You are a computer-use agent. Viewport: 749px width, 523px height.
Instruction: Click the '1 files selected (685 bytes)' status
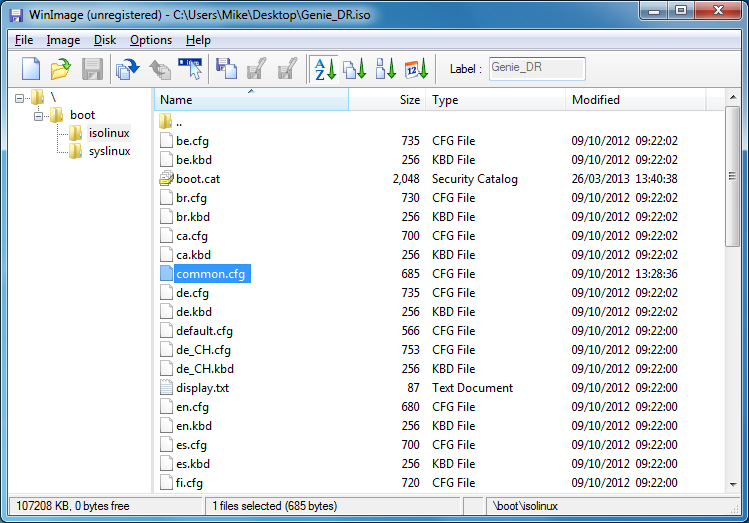point(275,506)
